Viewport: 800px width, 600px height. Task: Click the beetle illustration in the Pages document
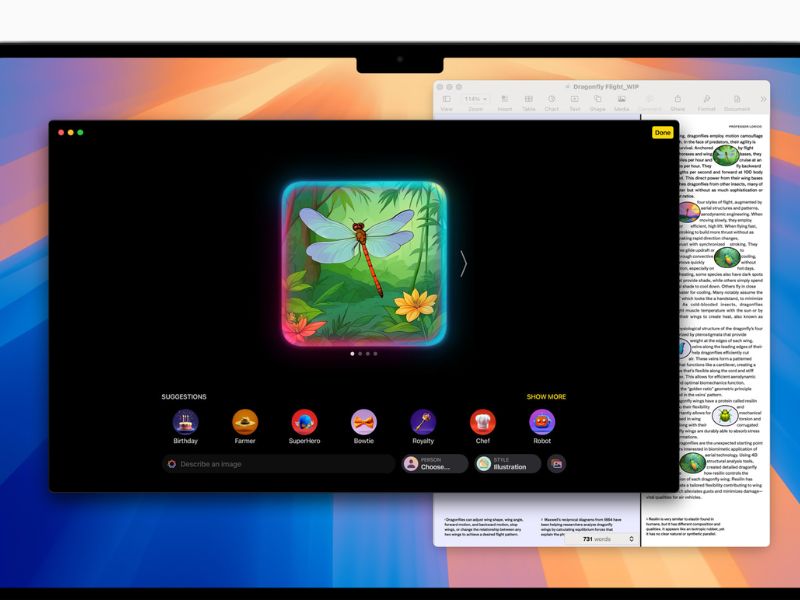[724, 416]
